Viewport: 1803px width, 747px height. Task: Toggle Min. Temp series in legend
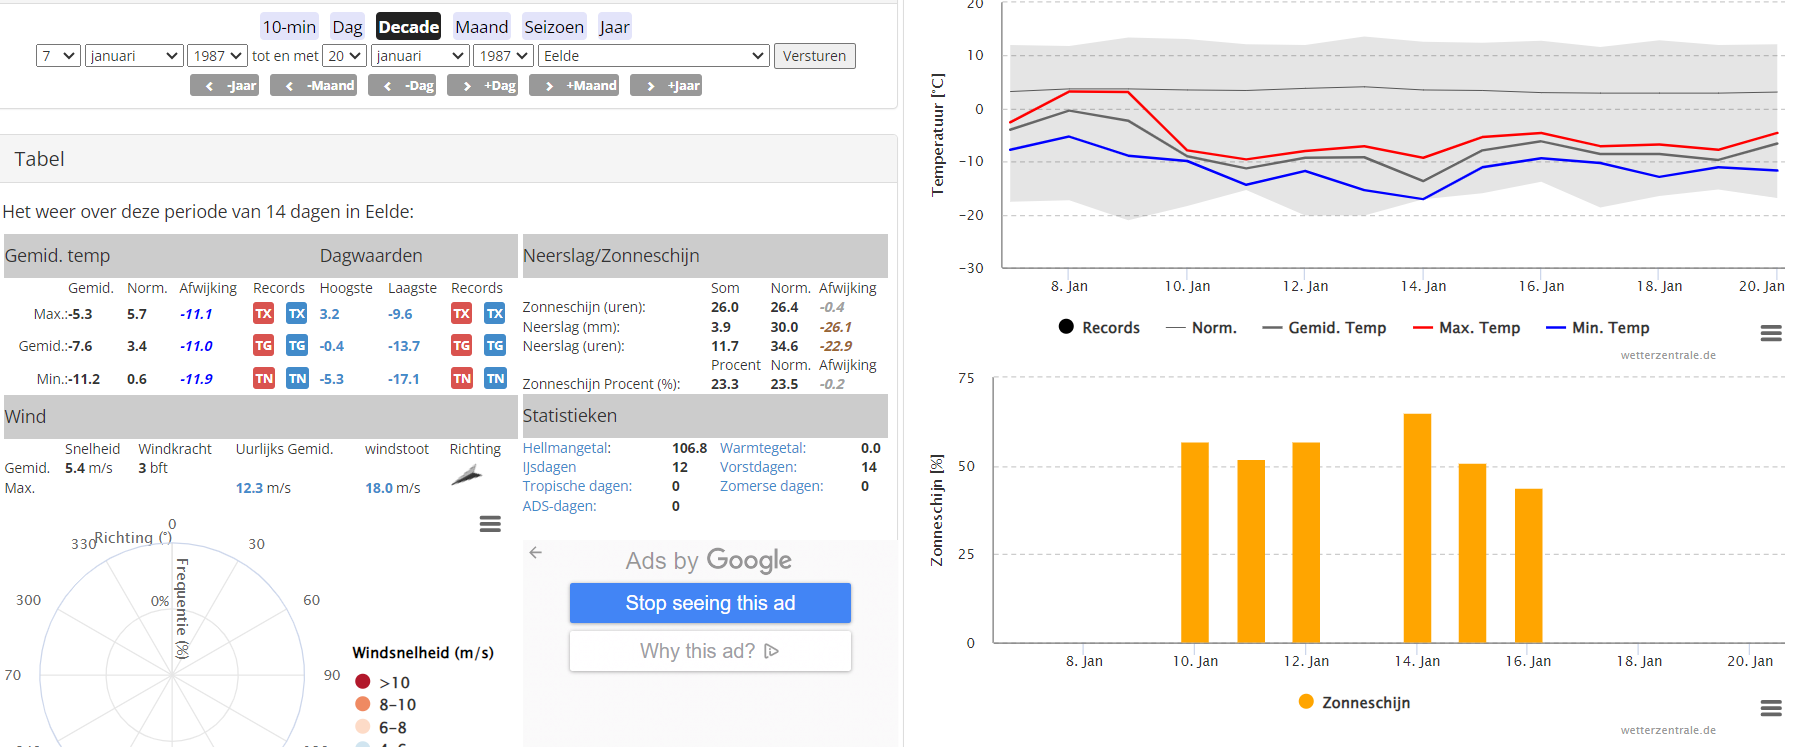[x=1597, y=328]
